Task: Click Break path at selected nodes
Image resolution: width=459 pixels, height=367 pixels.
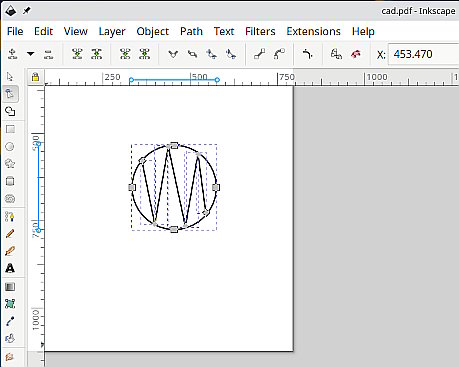Action: (97, 54)
